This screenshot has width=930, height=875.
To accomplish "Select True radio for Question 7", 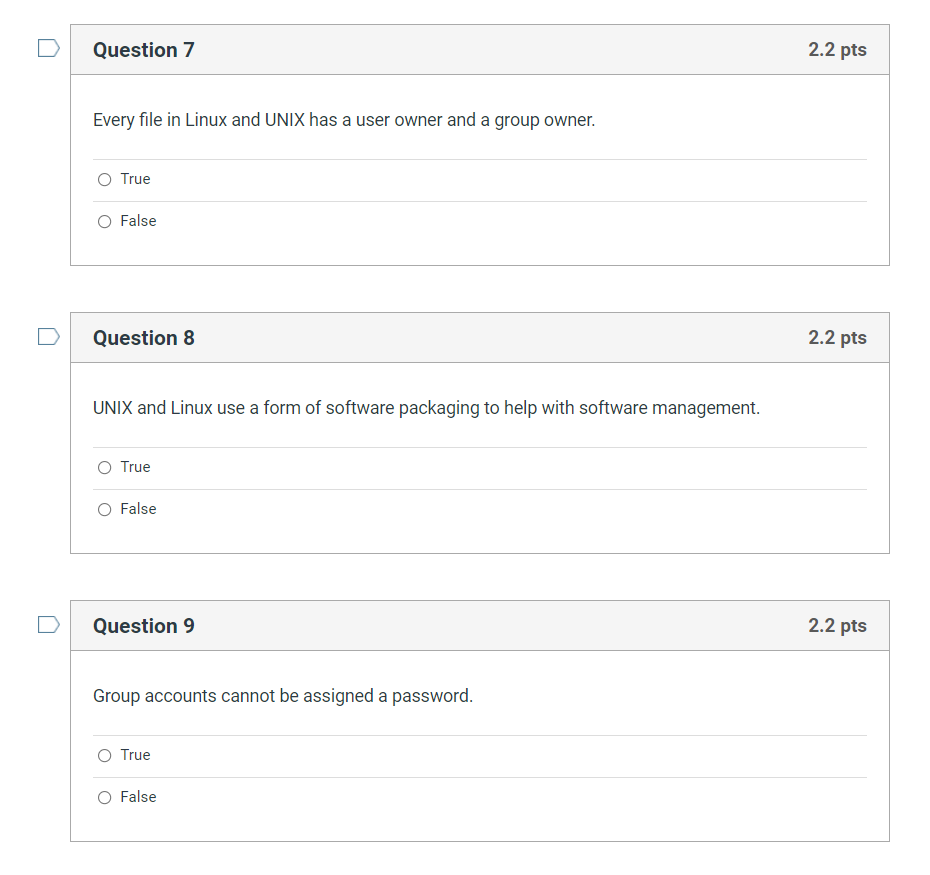I will (104, 180).
